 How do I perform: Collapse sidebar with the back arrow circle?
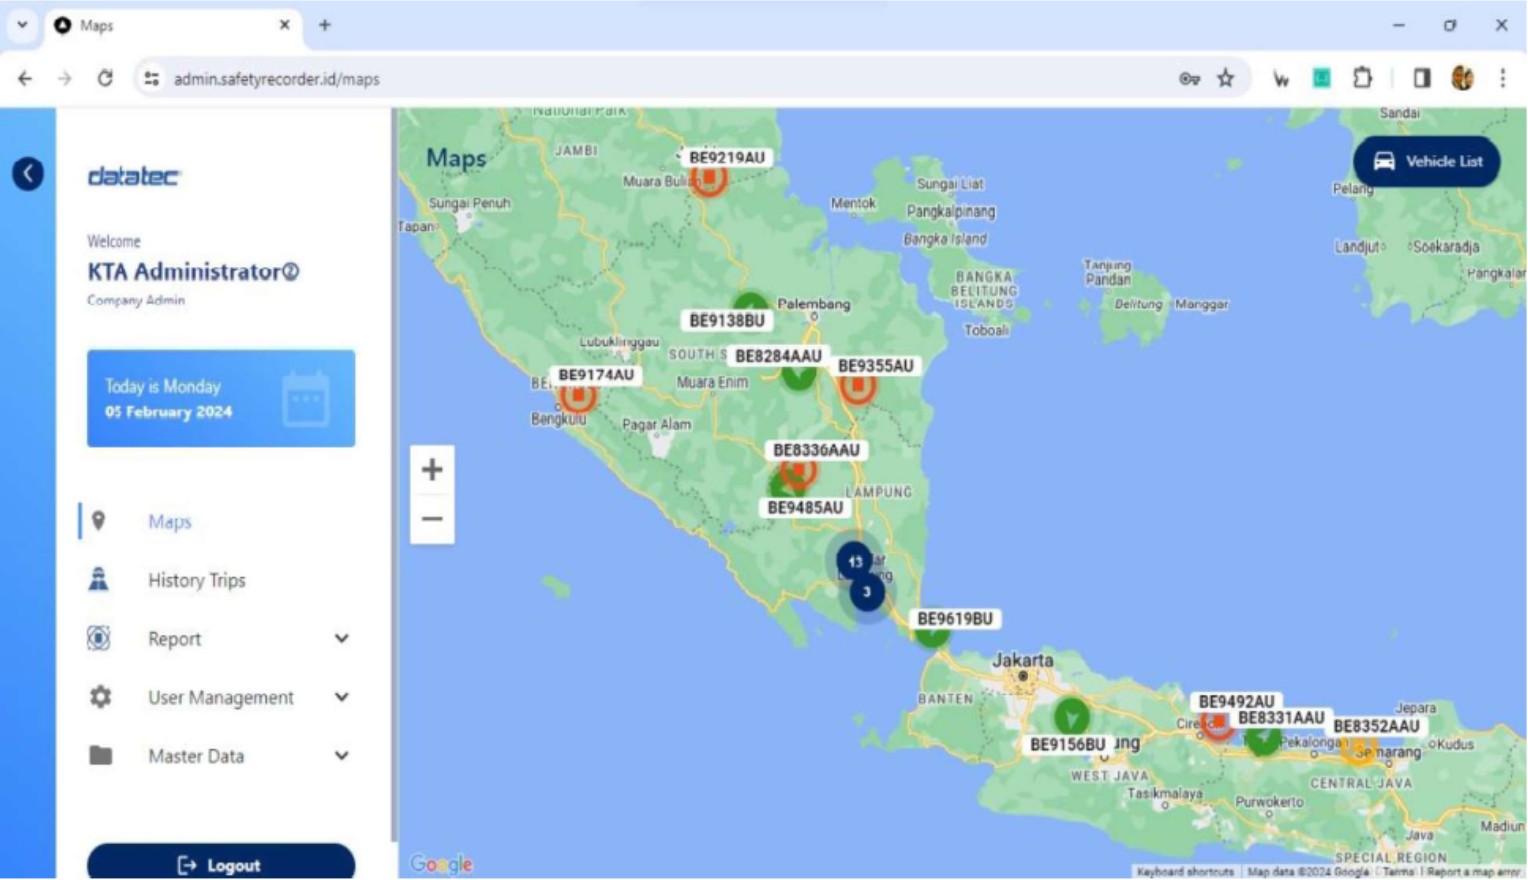tap(28, 174)
